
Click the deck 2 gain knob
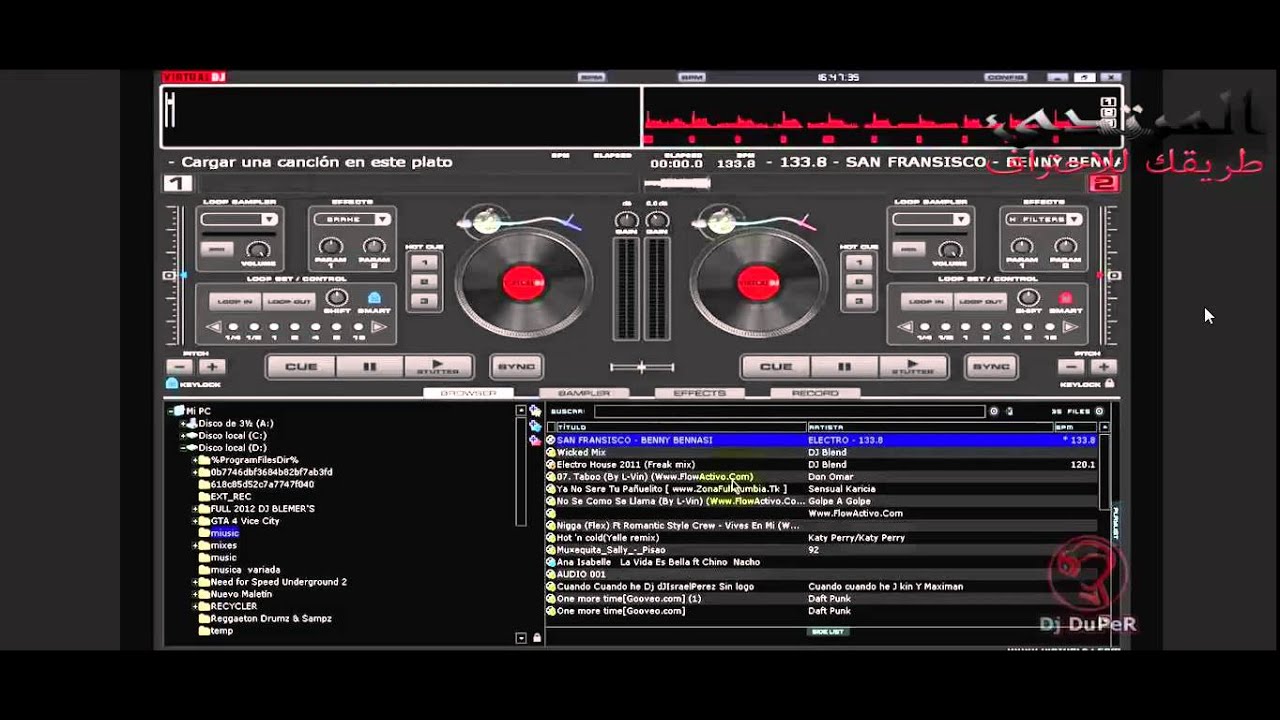pos(657,221)
